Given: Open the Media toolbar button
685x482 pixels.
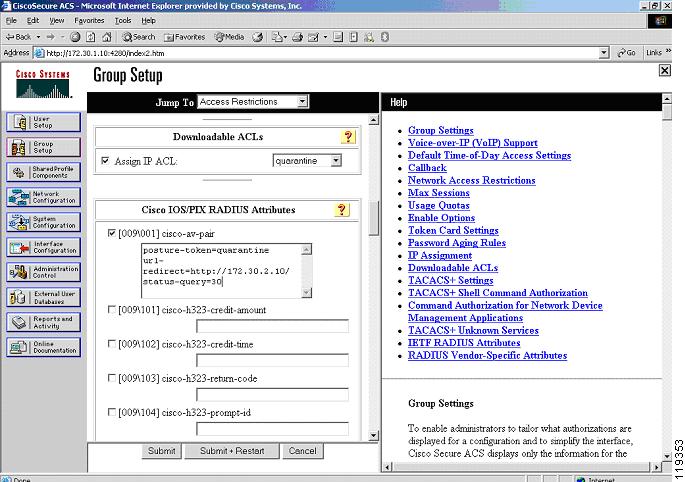Looking at the screenshot, I should pyautogui.click(x=229, y=37).
